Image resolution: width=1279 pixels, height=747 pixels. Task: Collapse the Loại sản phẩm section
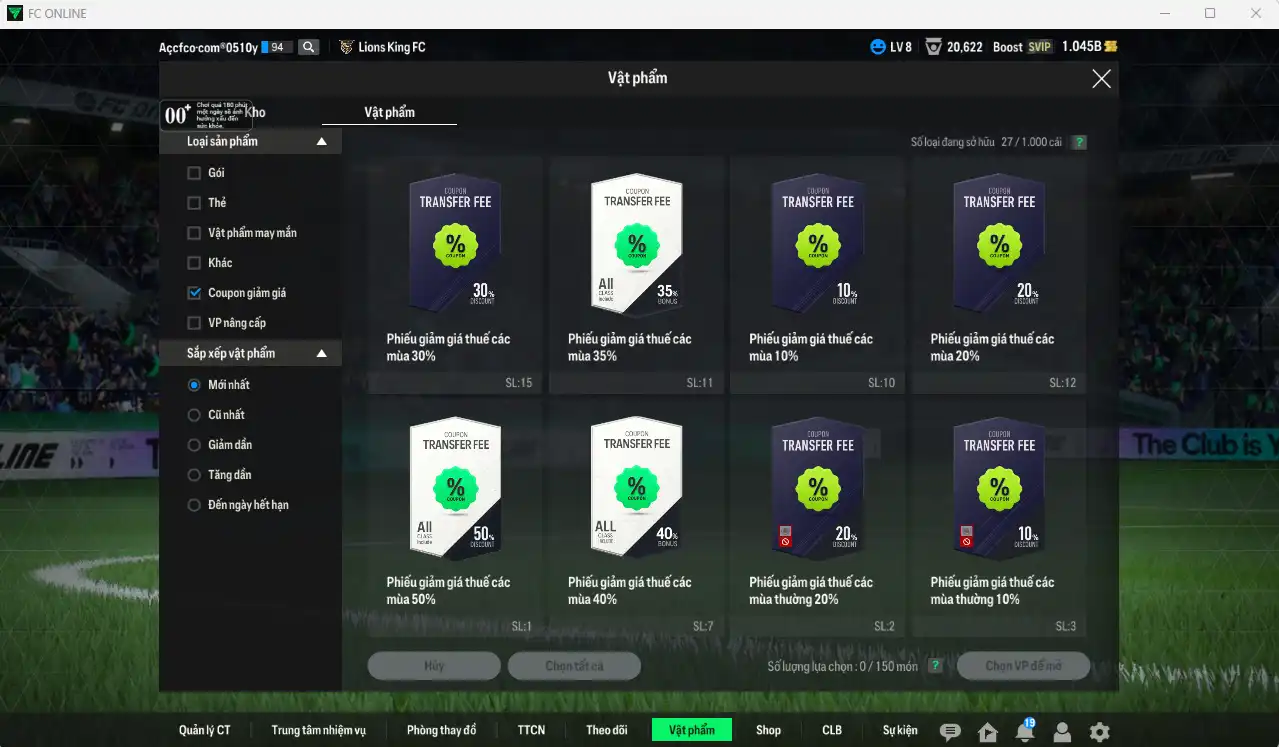tap(322, 142)
